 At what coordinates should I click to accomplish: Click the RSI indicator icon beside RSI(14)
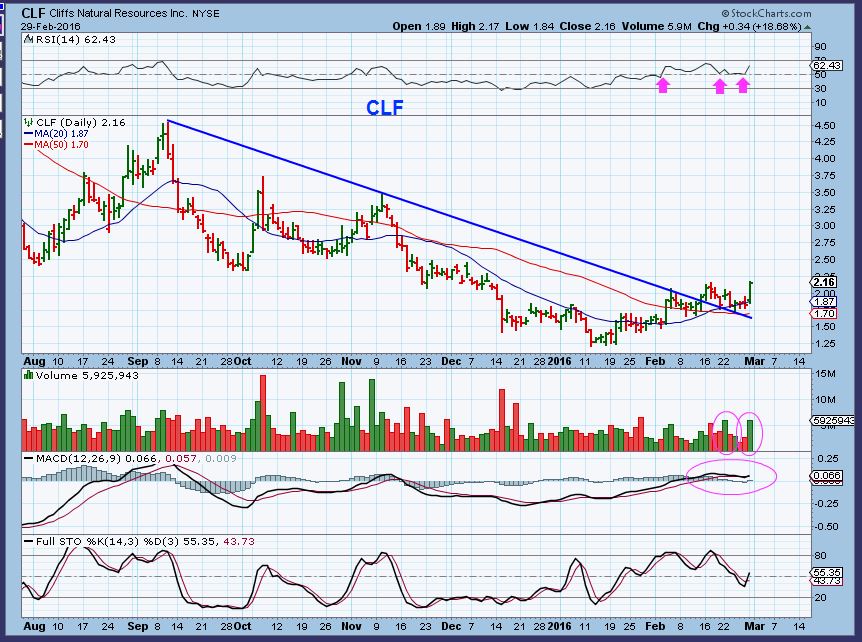point(29,40)
